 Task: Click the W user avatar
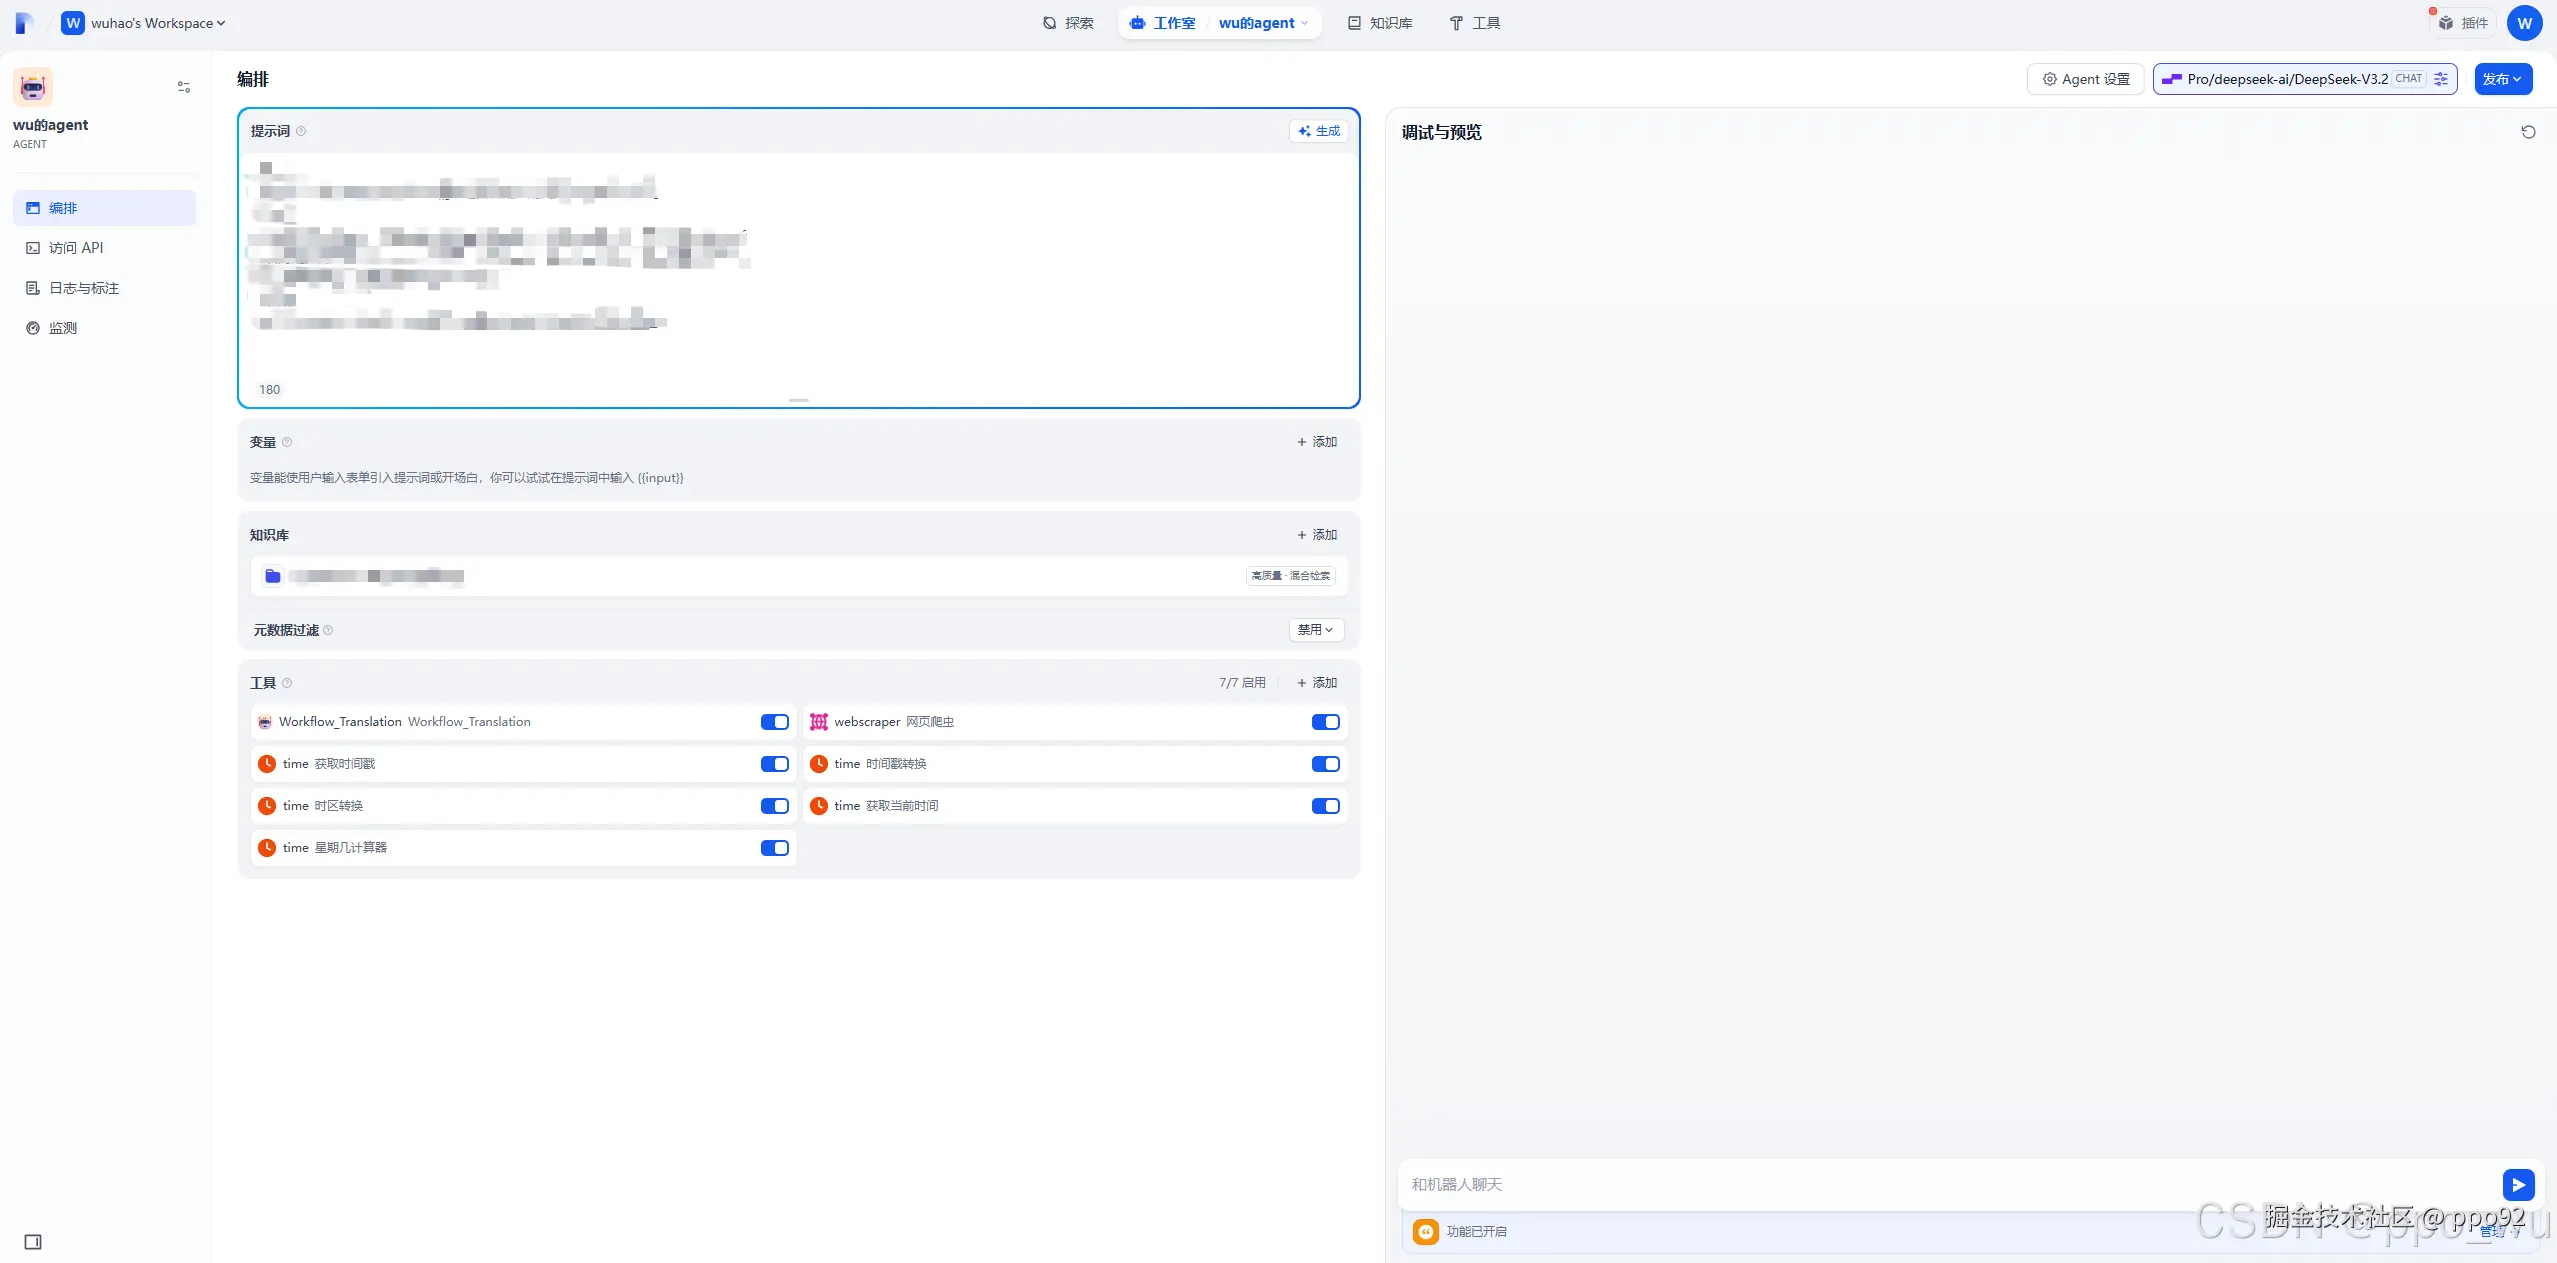2524,23
